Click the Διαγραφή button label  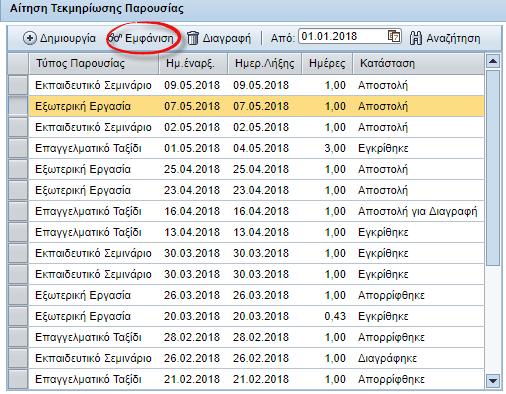coord(227,39)
